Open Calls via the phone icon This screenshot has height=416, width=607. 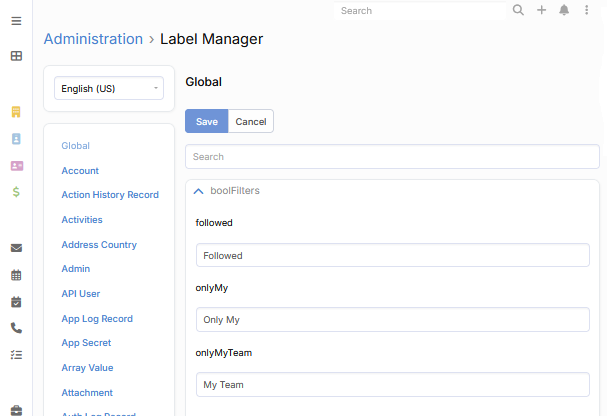point(16,327)
